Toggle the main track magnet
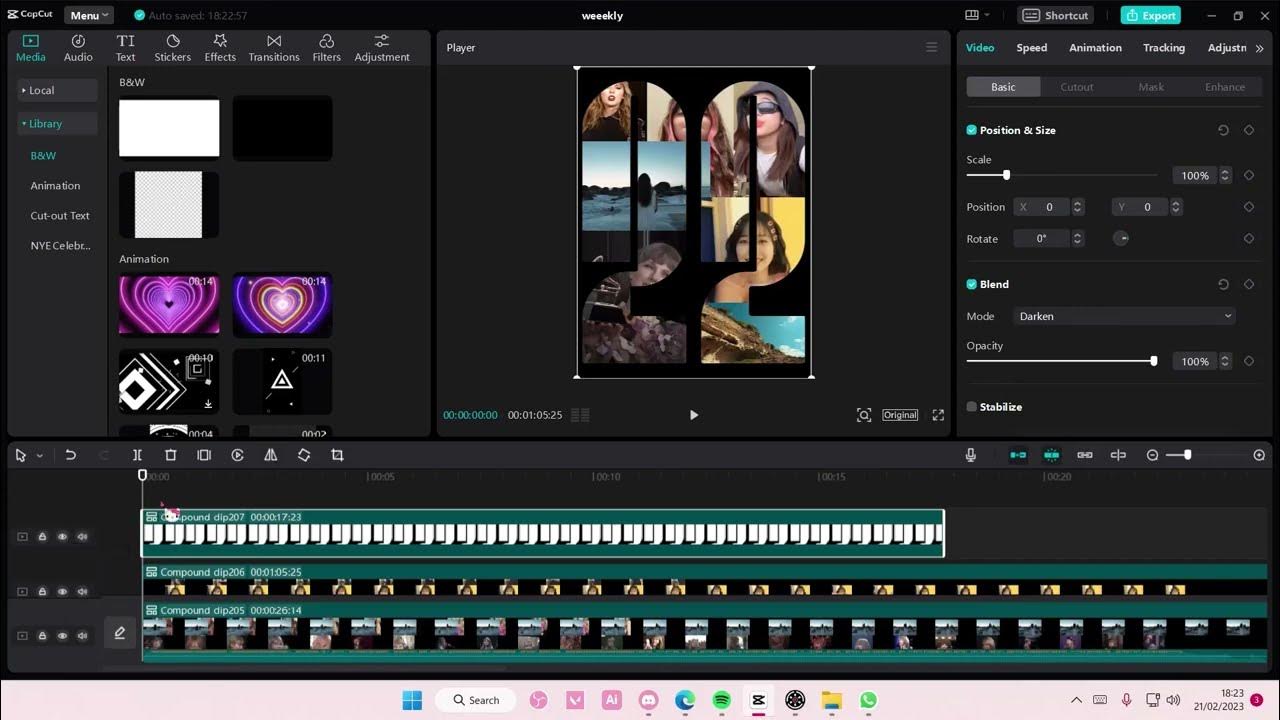This screenshot has height=720, width=1280. pos(1018,455)
